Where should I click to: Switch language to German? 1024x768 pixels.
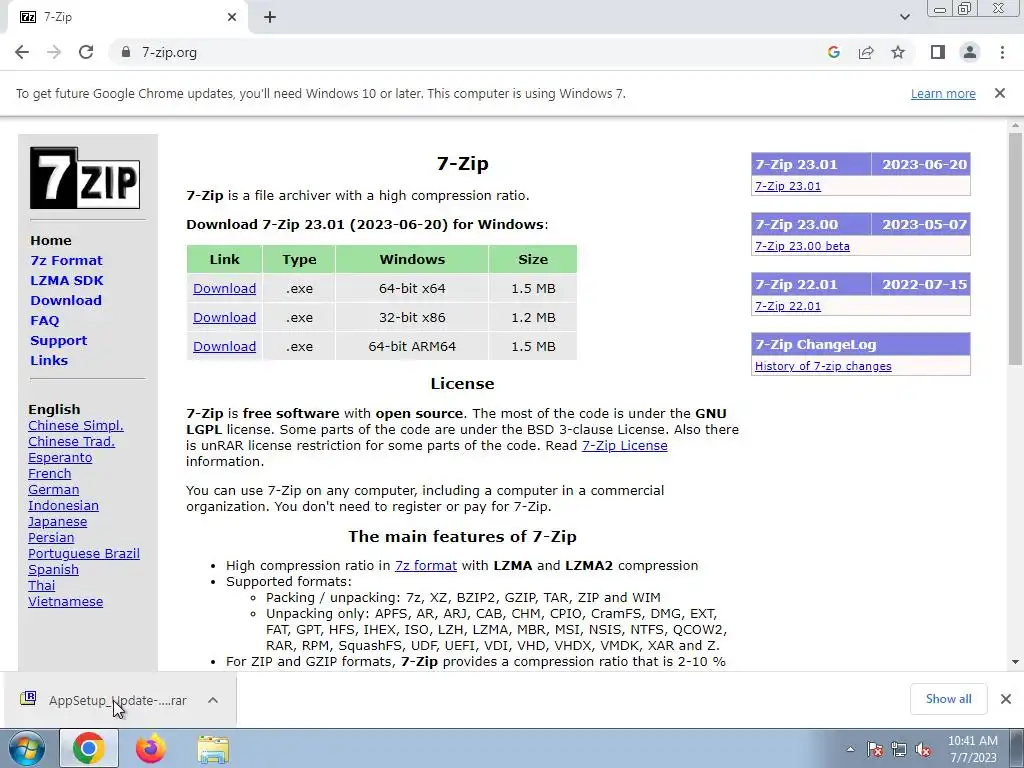[x=54, y=490]
